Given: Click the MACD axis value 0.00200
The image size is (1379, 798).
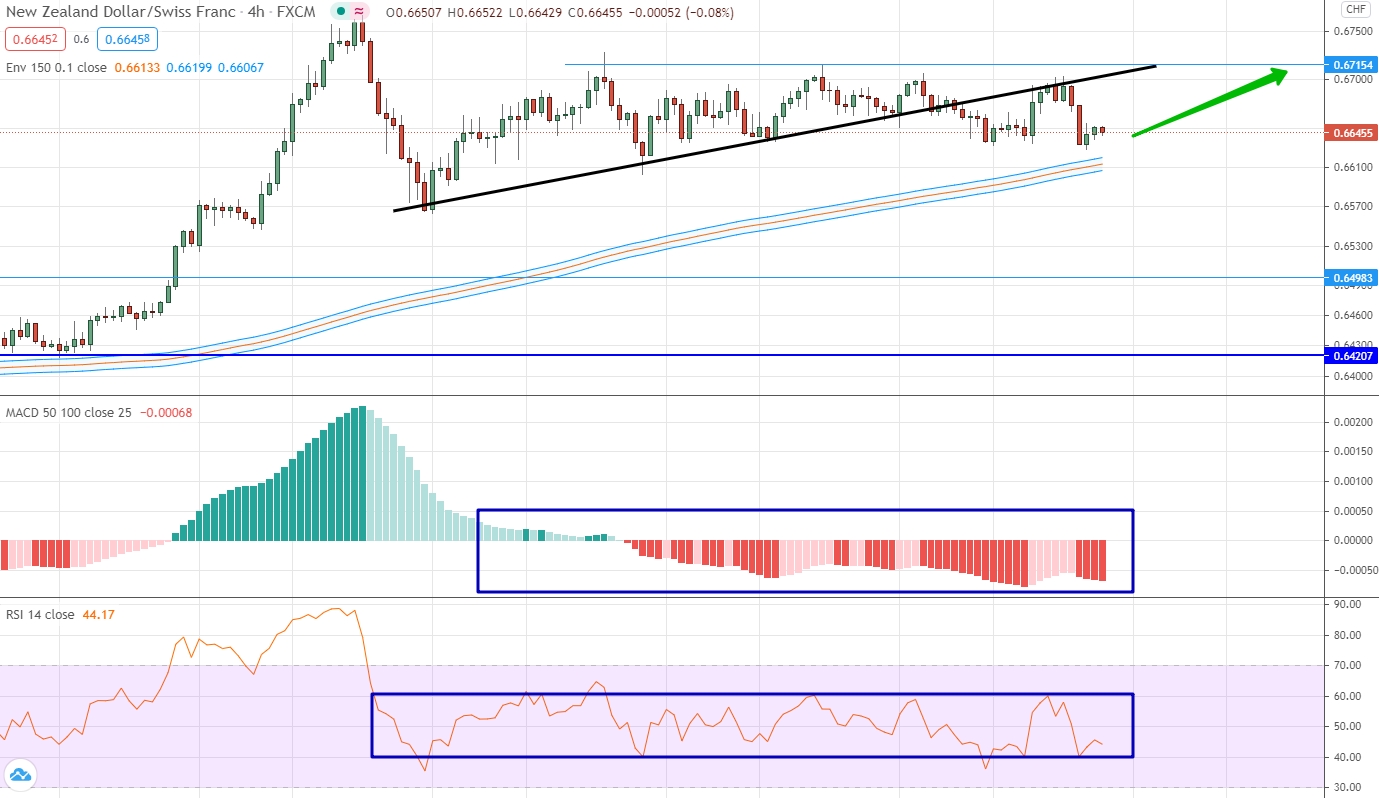Looking at the screenshot, I should pos(1351,423).
